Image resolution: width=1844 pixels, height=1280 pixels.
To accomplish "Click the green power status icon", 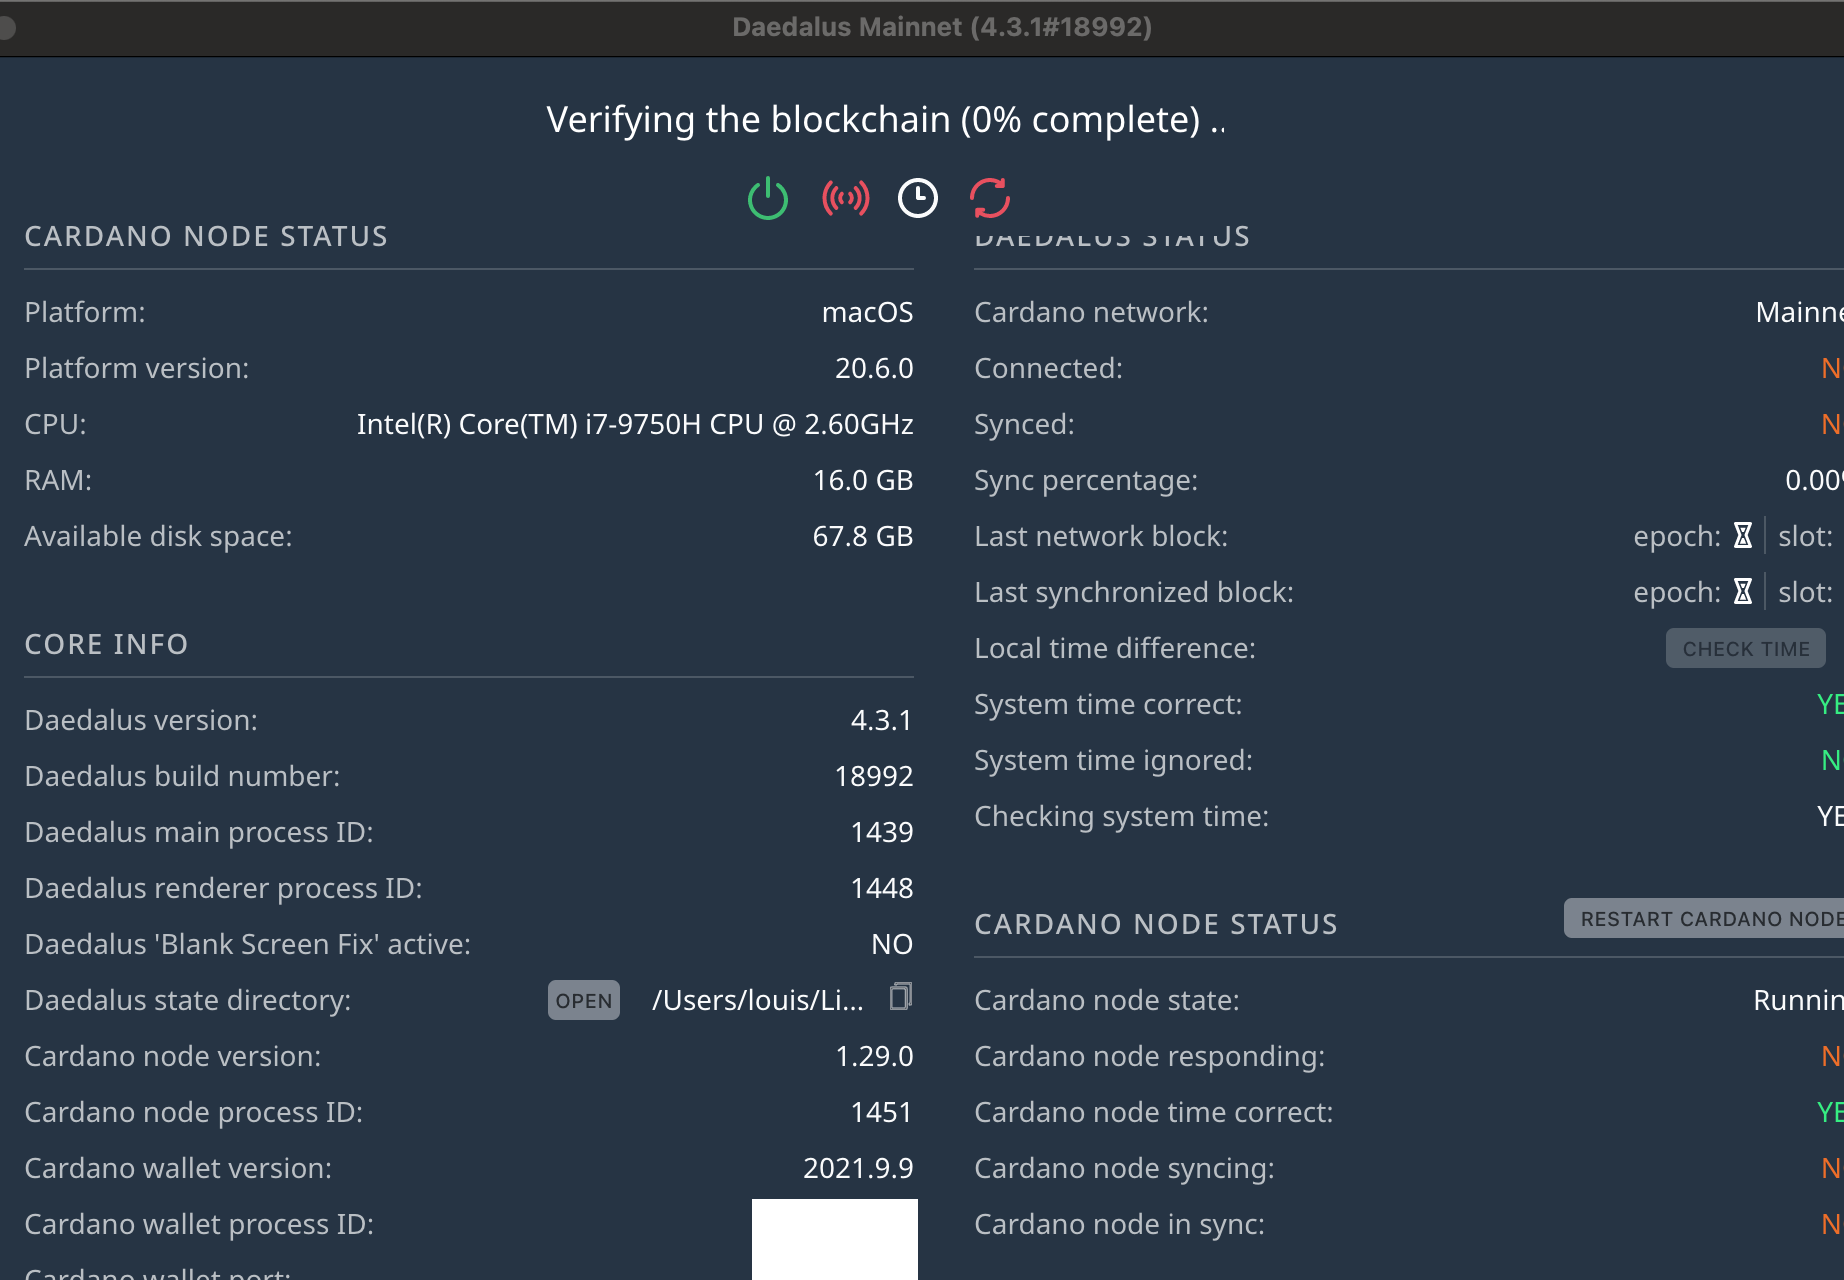I will coord(768,198).
